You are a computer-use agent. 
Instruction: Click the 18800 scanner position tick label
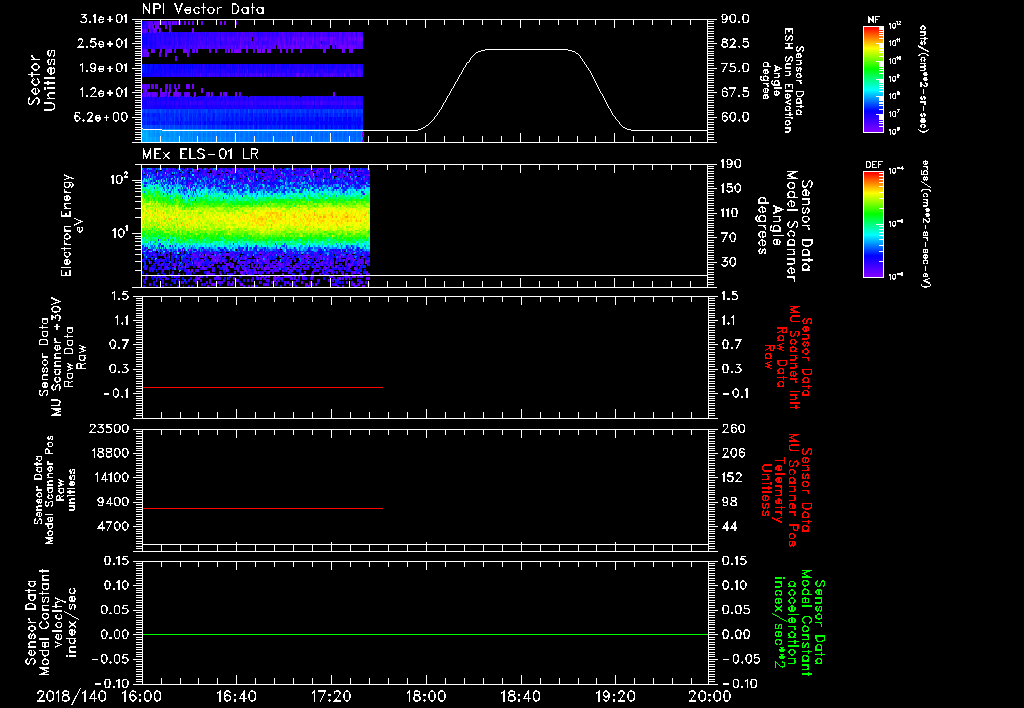coord(109,453)
